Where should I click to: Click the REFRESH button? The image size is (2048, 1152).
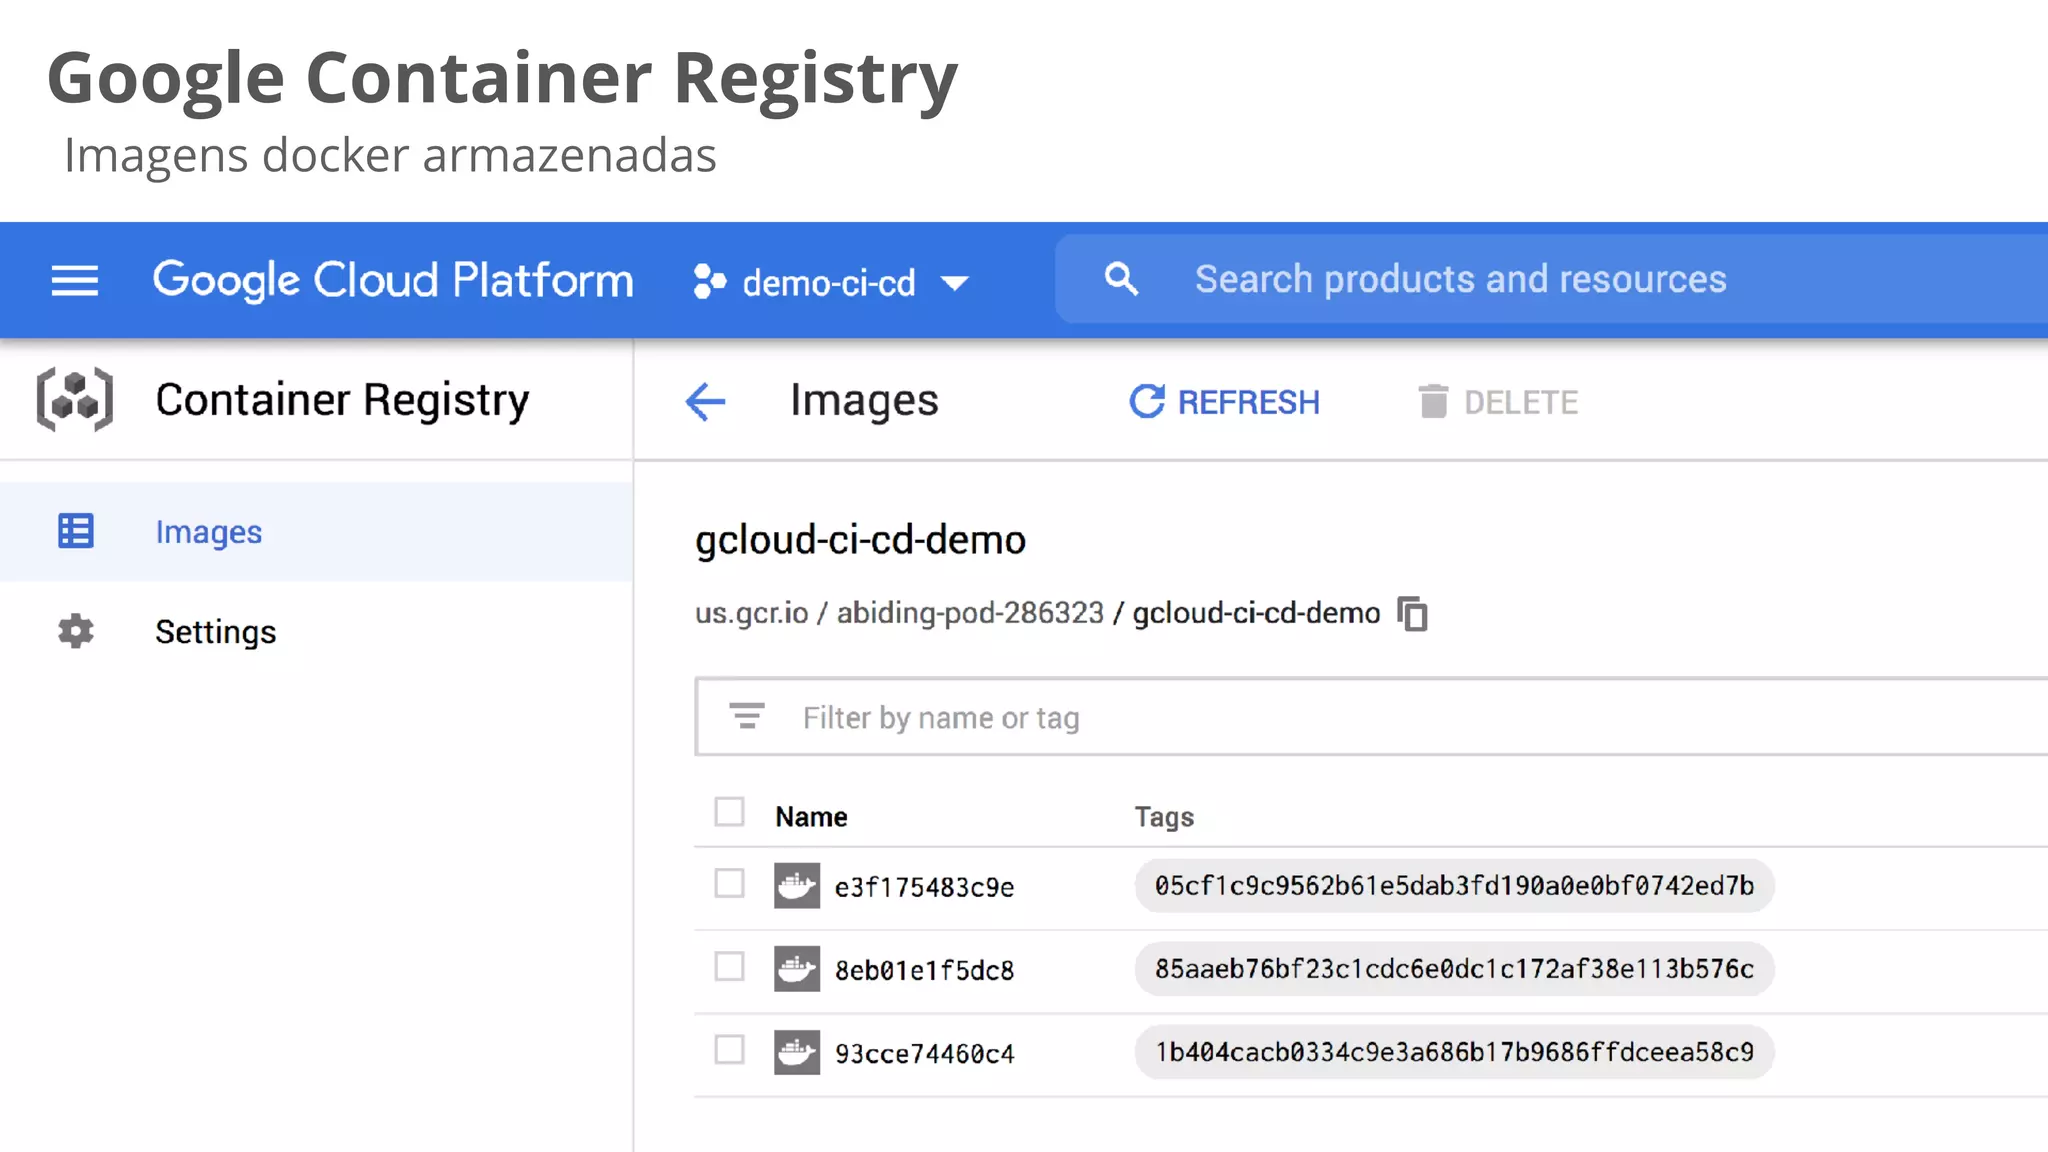click(x=1225, y=402)
